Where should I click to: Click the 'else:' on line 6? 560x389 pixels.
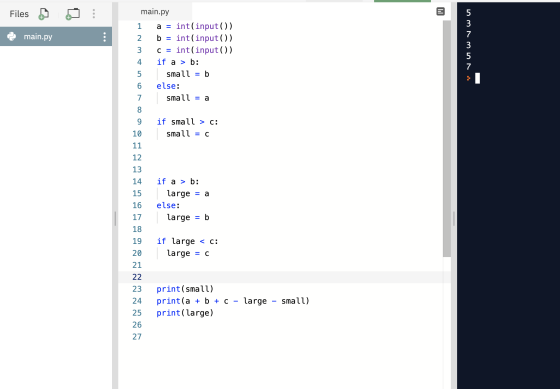[x=168, y=86]
